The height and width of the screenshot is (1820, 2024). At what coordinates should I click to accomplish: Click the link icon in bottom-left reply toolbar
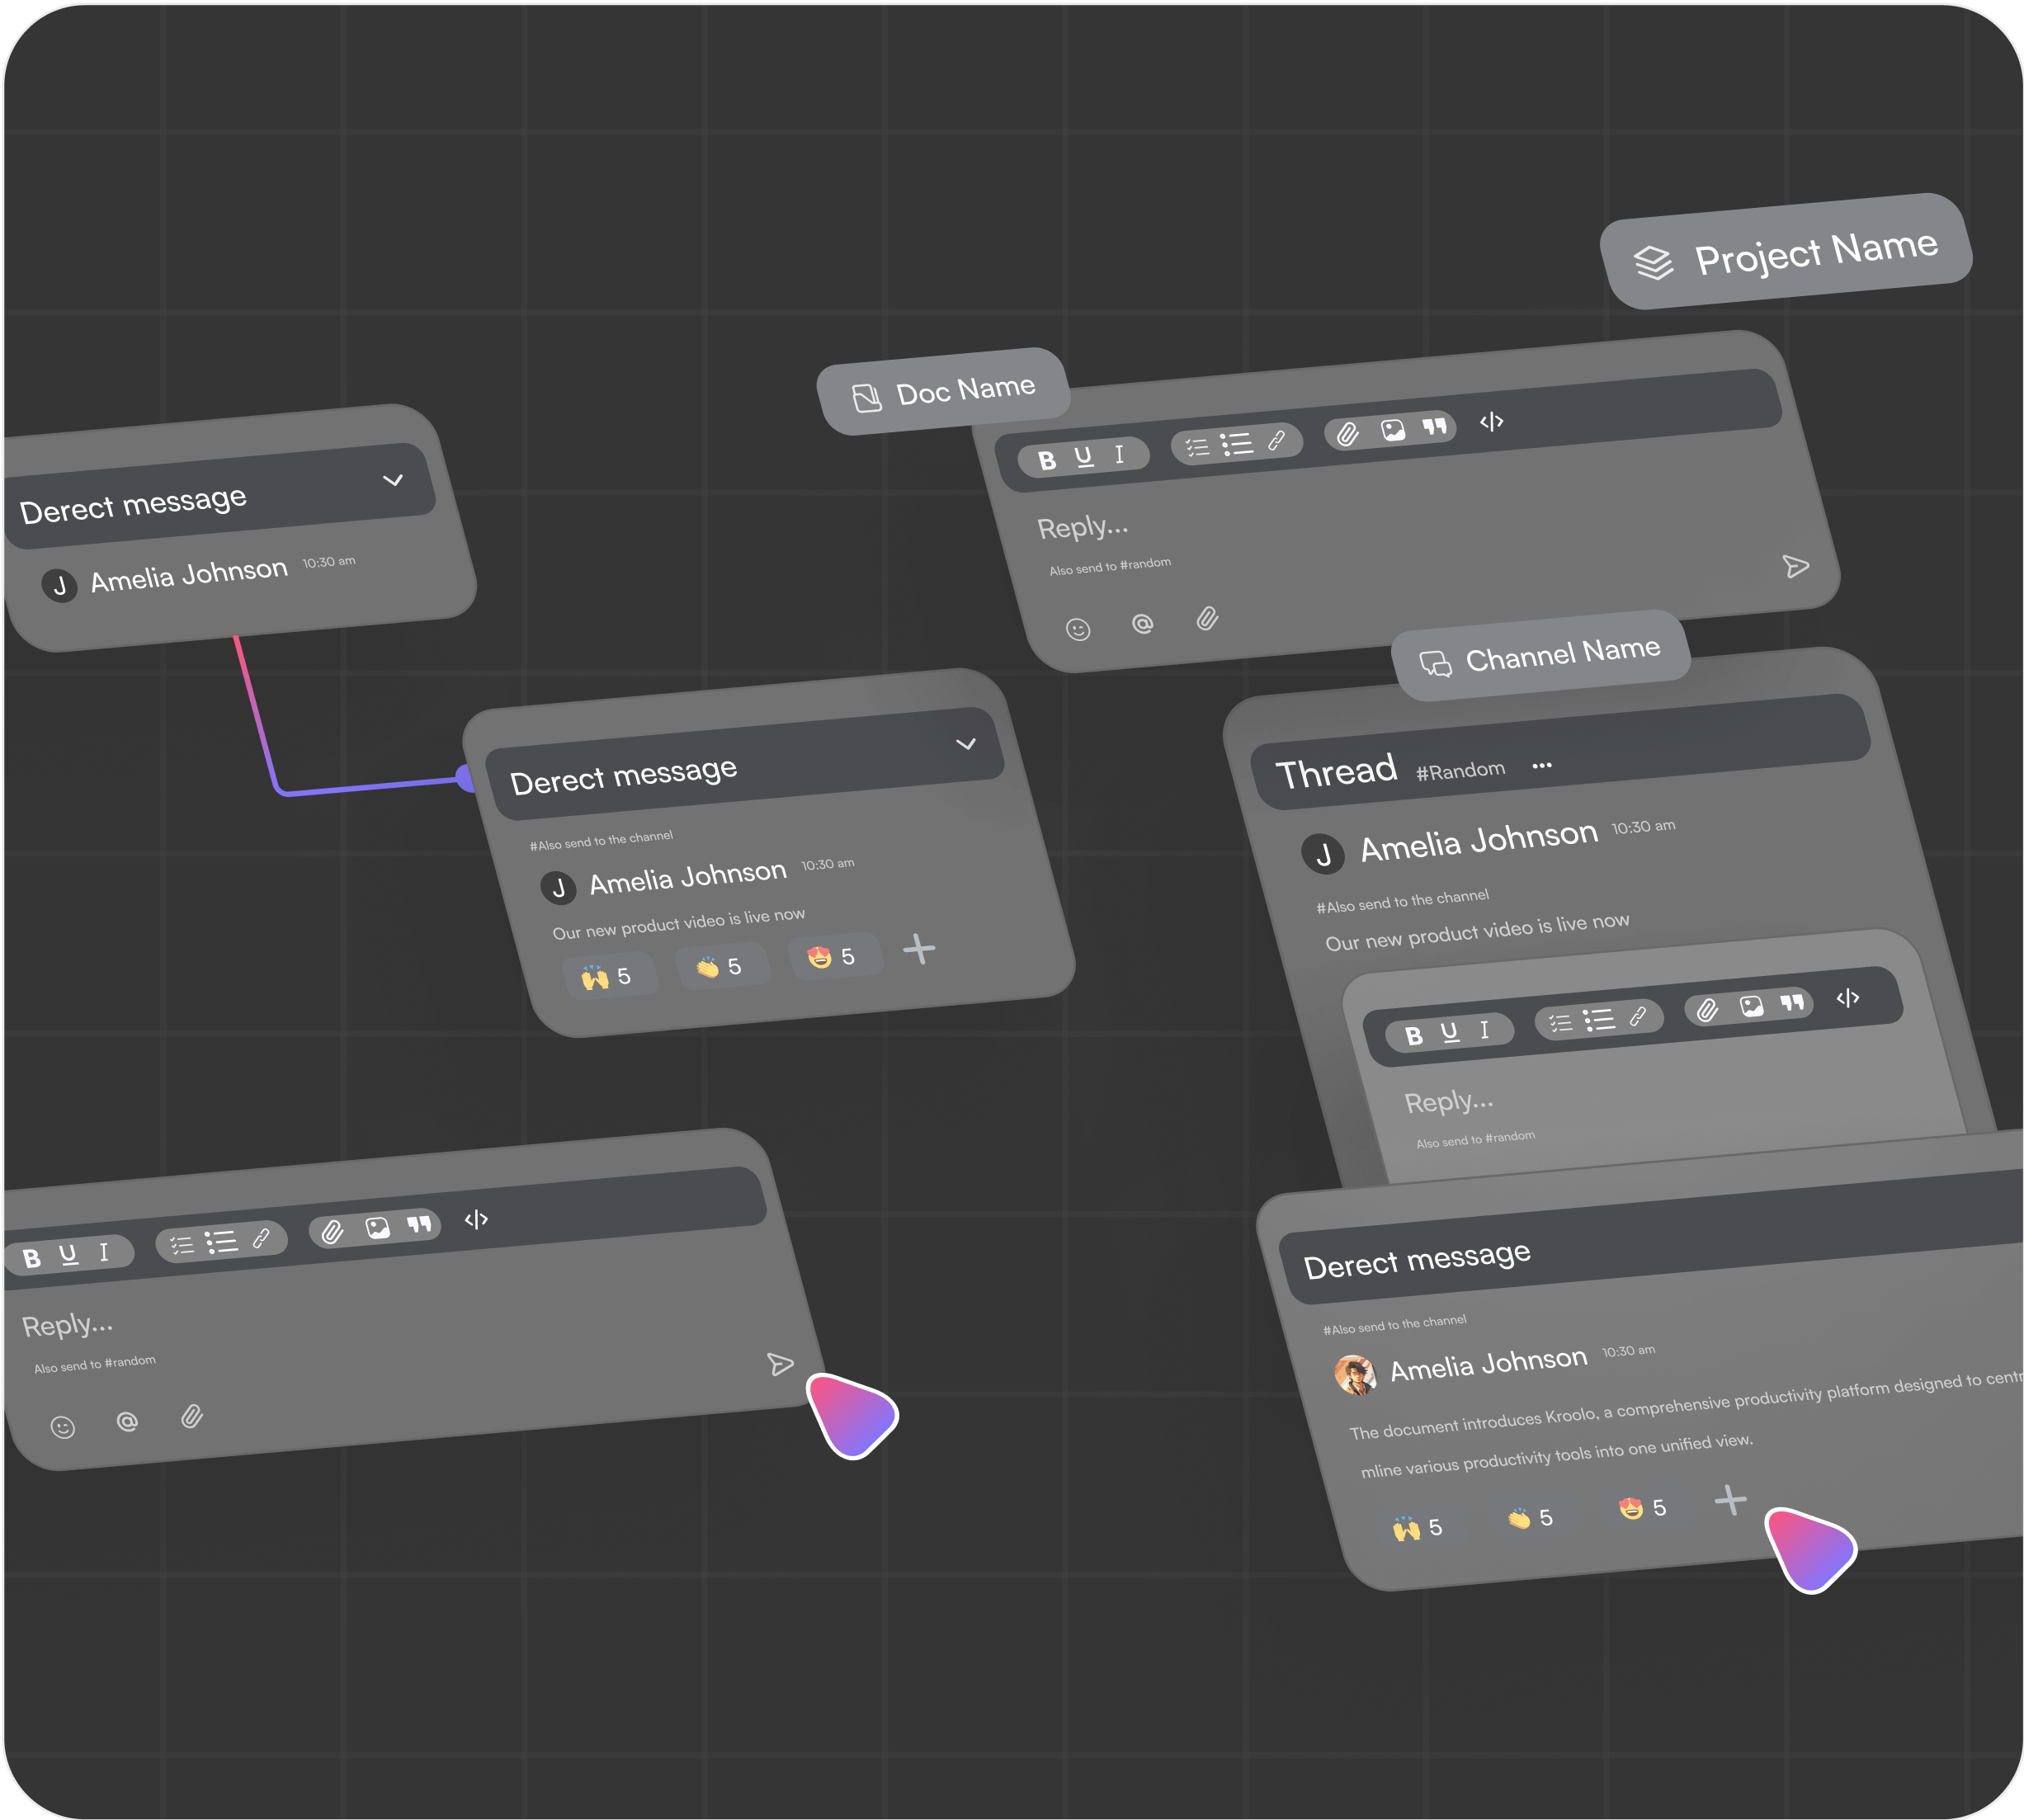point(261,1238)
